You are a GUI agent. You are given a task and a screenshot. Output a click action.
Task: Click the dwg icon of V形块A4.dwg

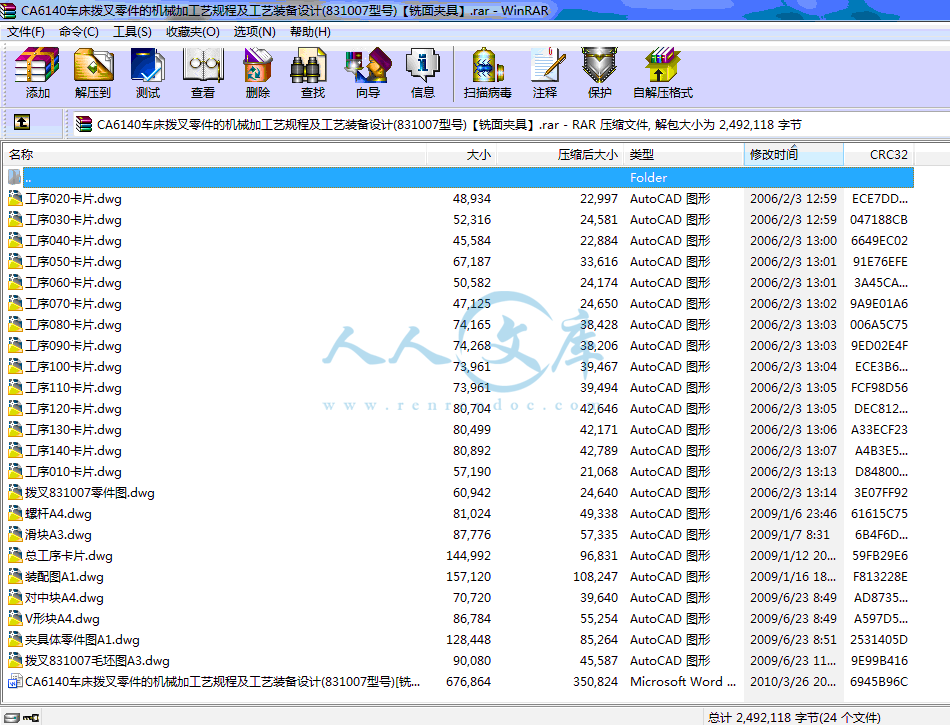15,618
